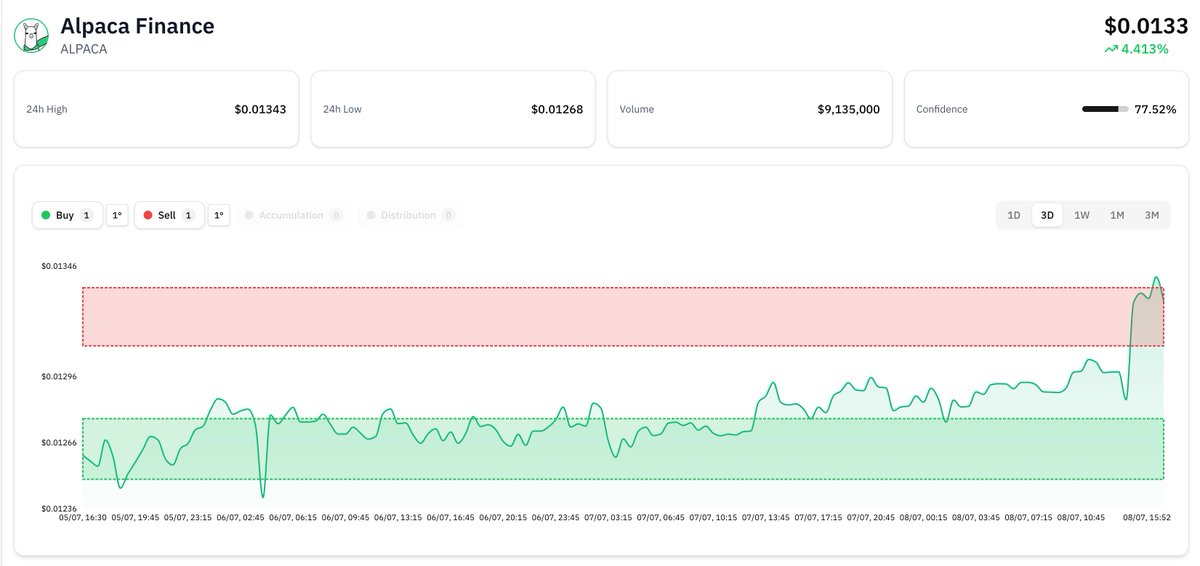Switch chart to 1W timeframe

tap(1082, 215)
